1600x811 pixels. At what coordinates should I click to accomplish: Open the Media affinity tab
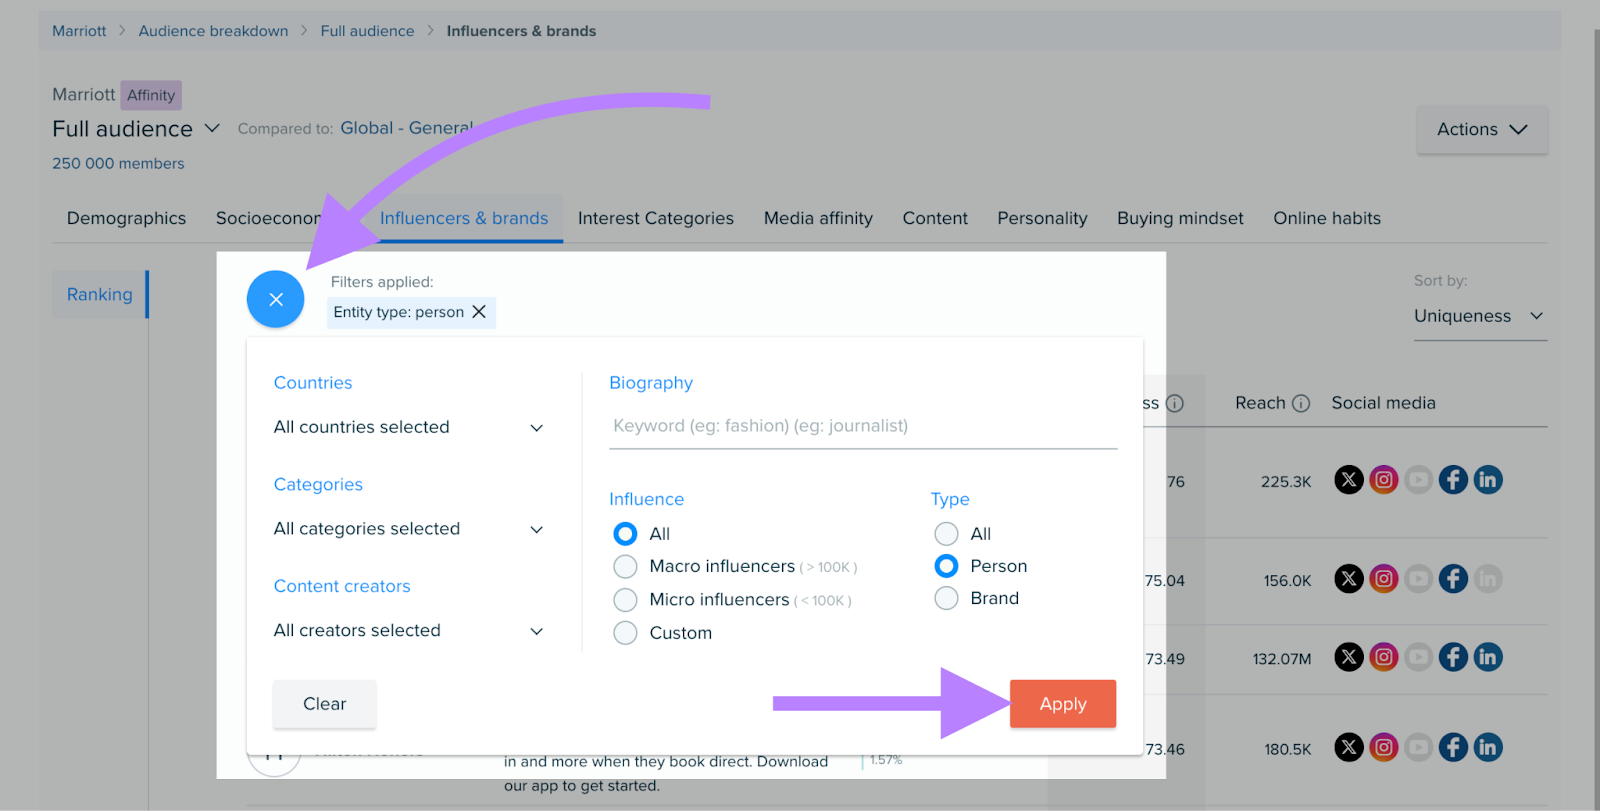[x=817, y=218]
